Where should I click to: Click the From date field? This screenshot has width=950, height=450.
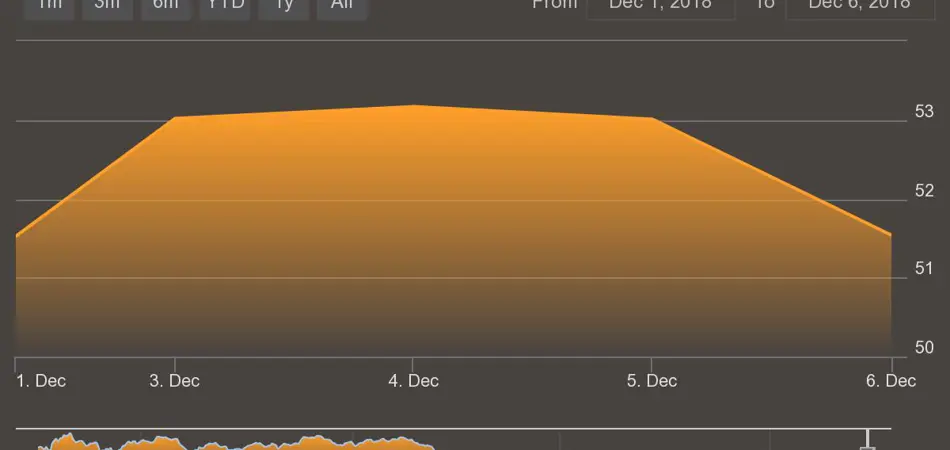click(660, 6)
